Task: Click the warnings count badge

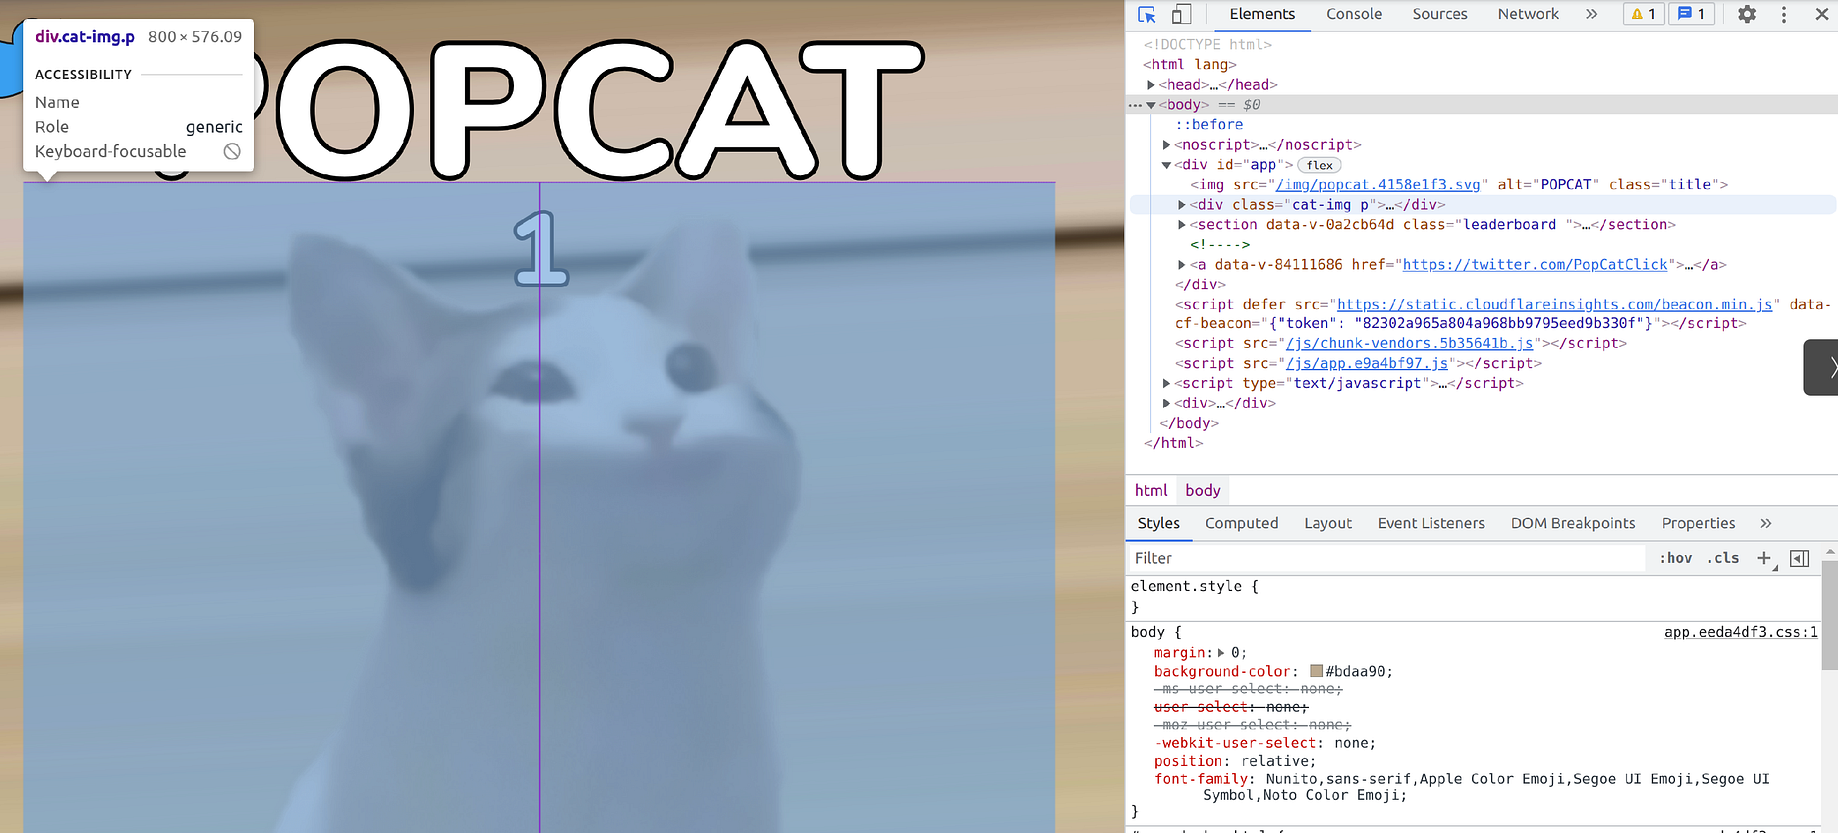Action: click(1643, 14)
